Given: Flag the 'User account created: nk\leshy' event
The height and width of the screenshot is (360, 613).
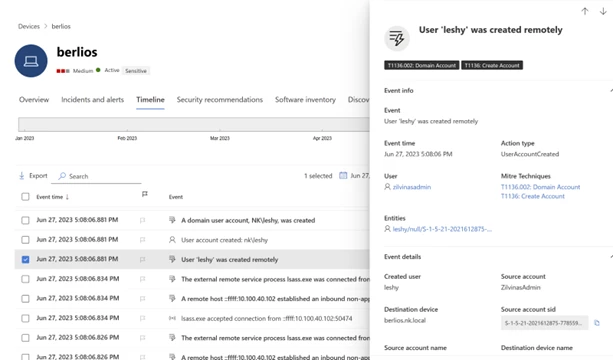Looking at the screenshot, I should 142,240.
